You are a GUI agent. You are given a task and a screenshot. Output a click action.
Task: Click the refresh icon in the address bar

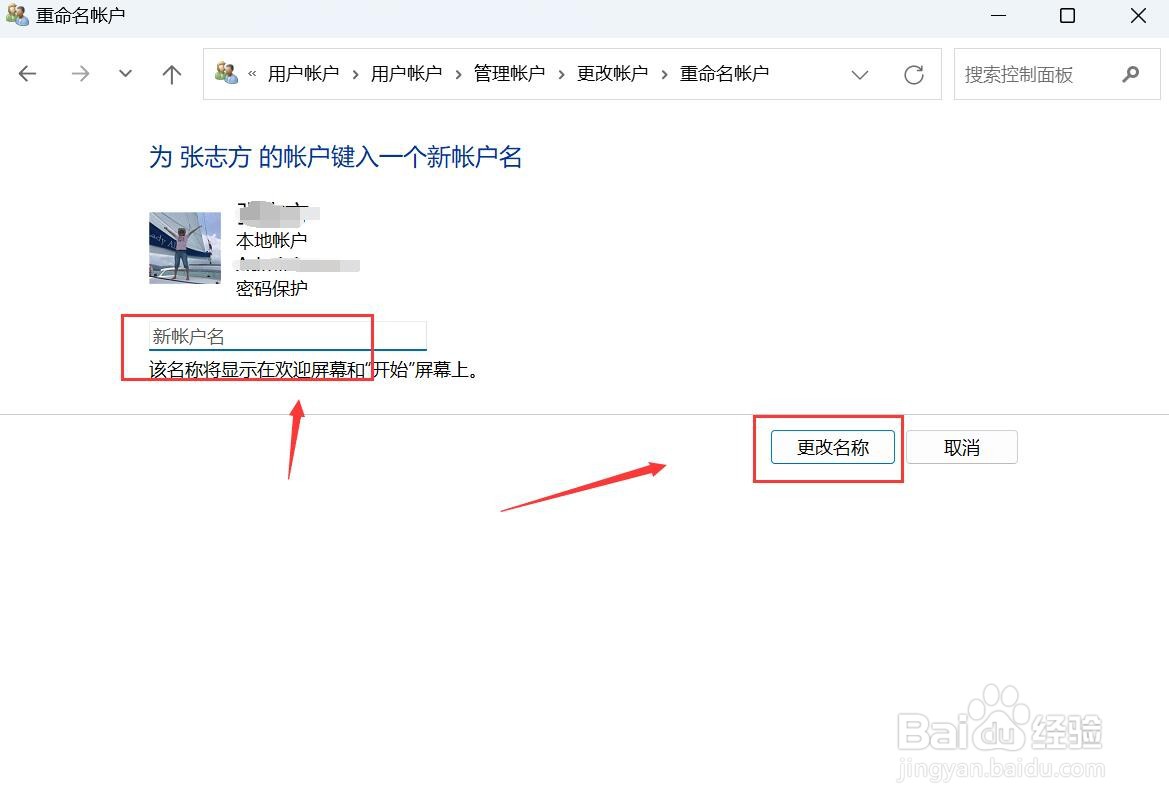coord(913,74)
